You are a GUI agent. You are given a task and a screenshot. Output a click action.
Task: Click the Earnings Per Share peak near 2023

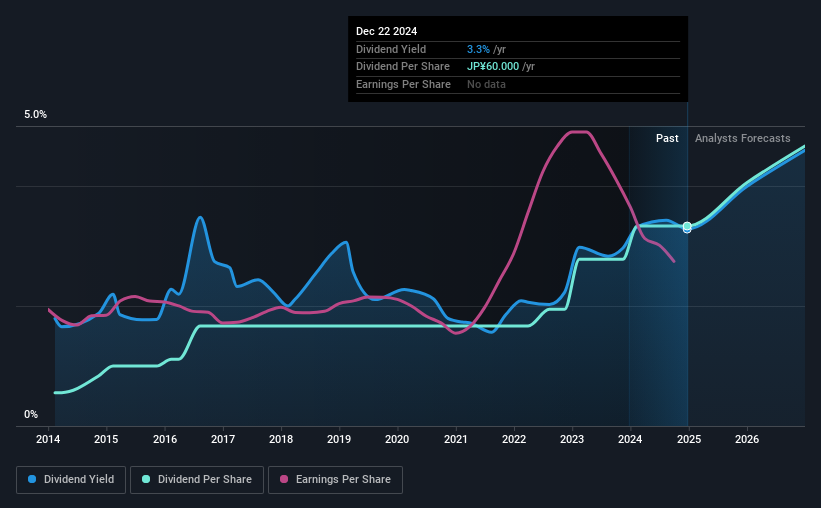pos(579,132)
